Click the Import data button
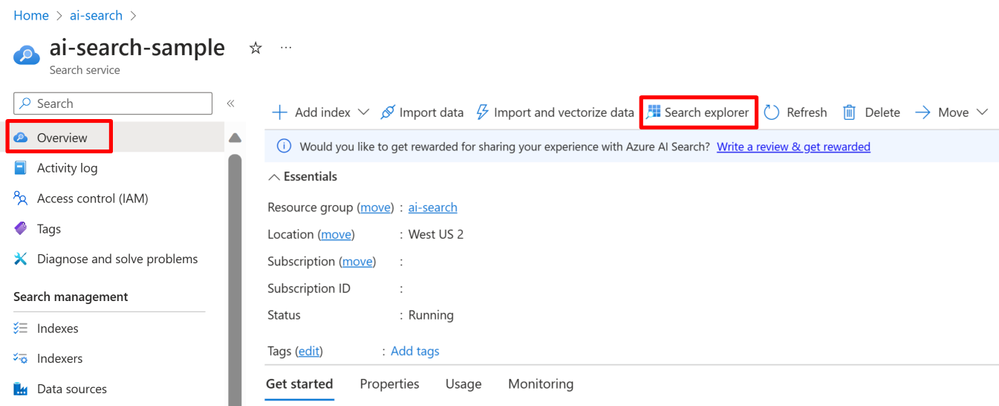 pos(422,113)
